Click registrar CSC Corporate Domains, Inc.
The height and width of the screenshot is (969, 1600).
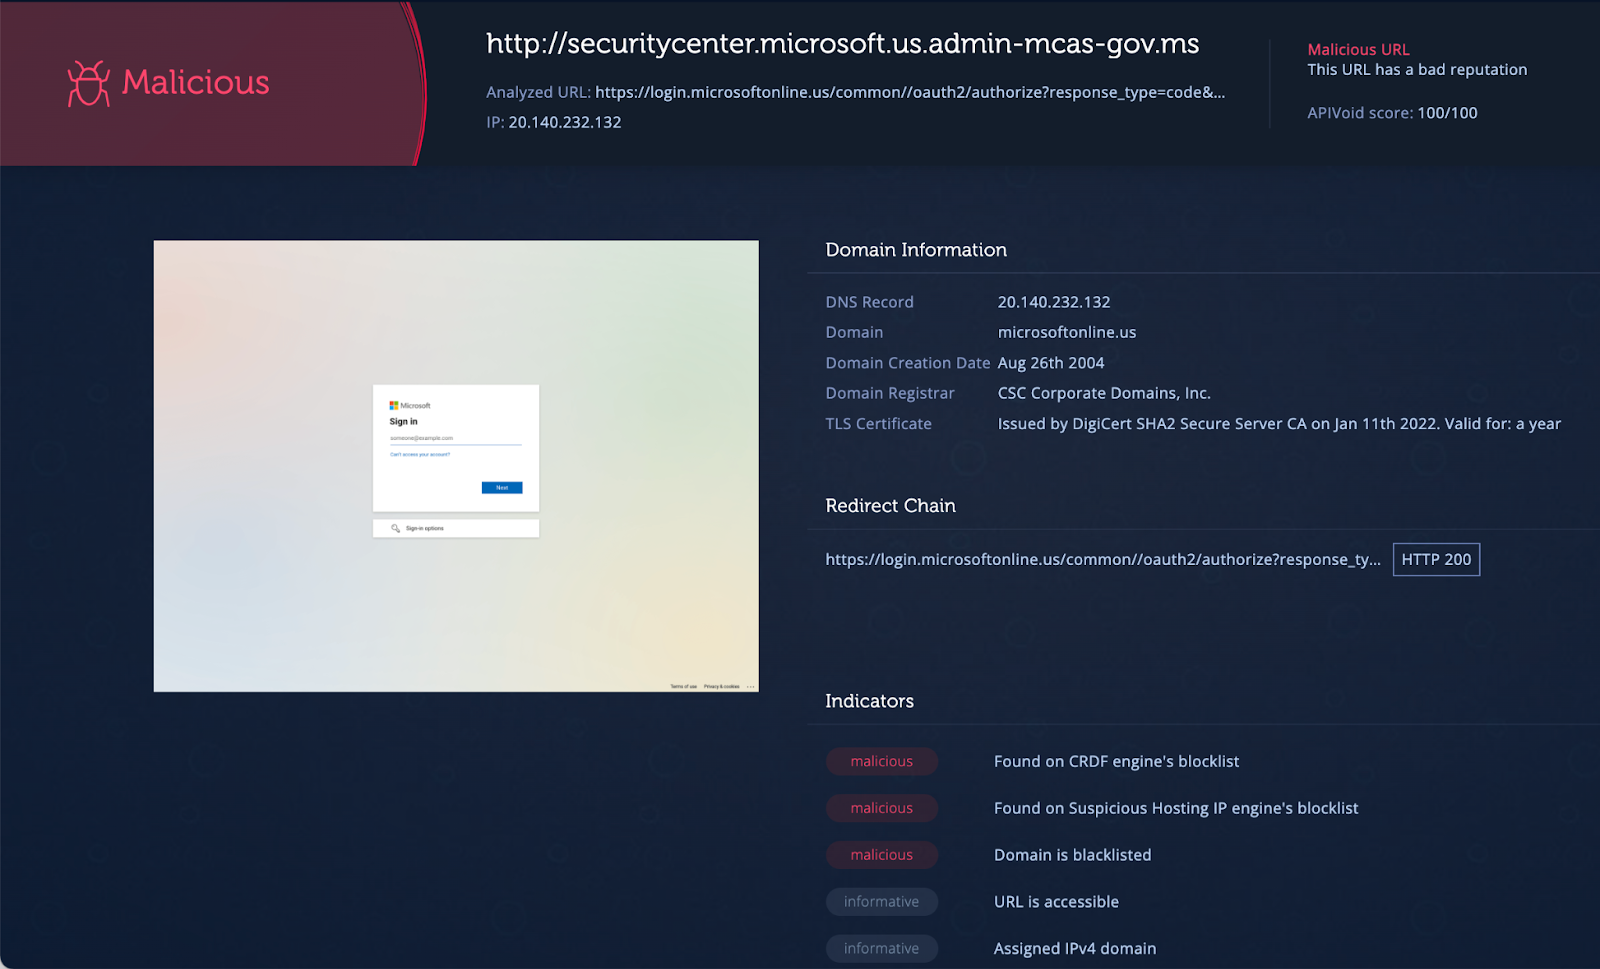tap(1104, 393)
